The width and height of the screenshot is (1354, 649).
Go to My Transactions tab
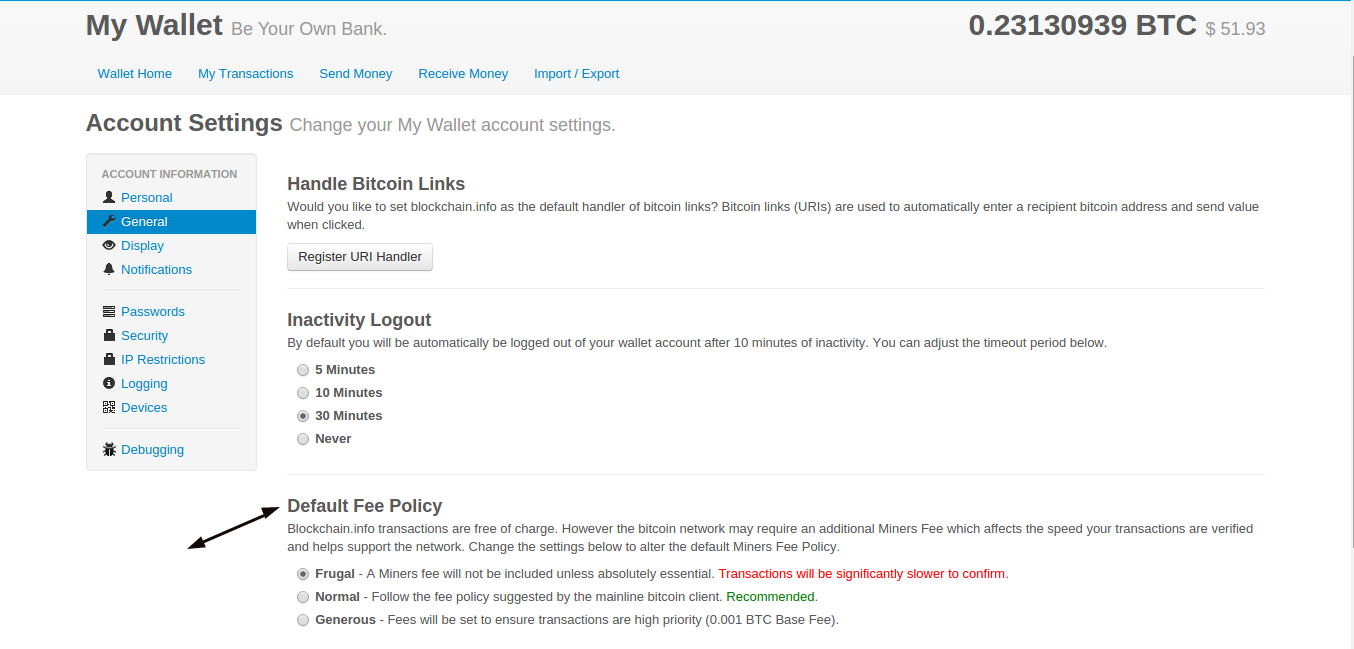click(246, 74)
